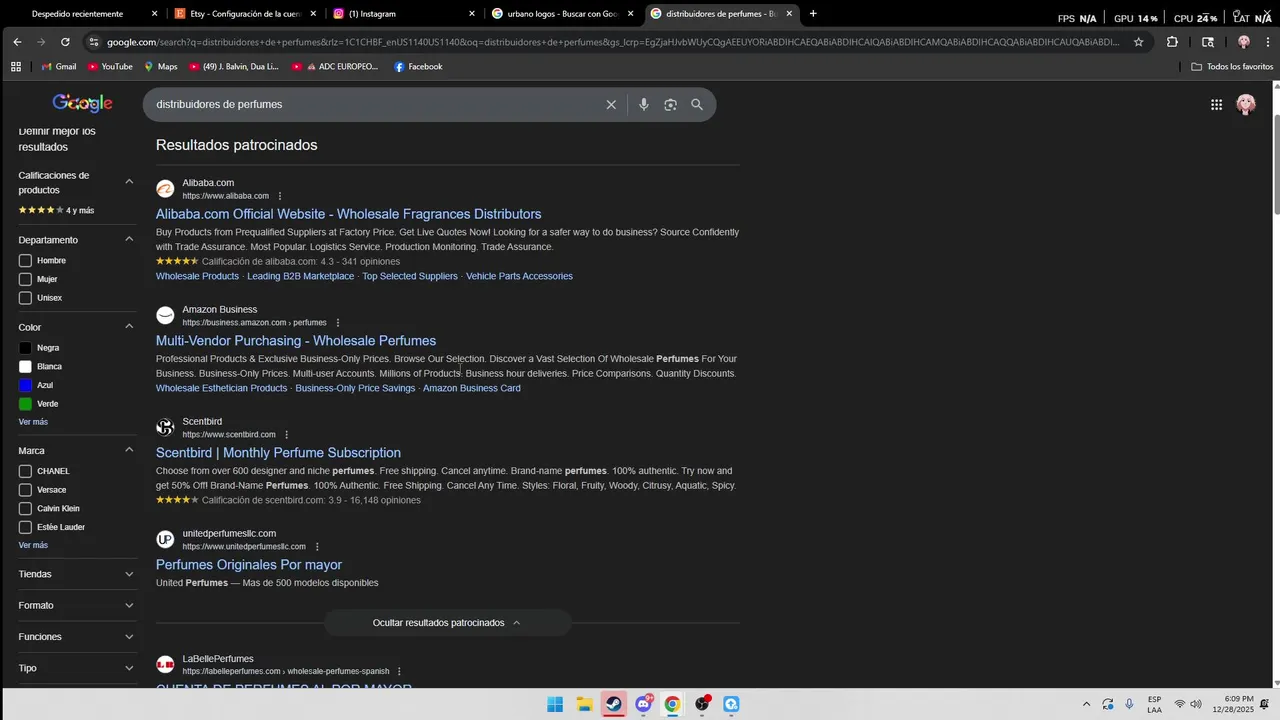1280x720 pixels.
Task: Collapse the Departamento filter section
Action: tap(129, 240)
